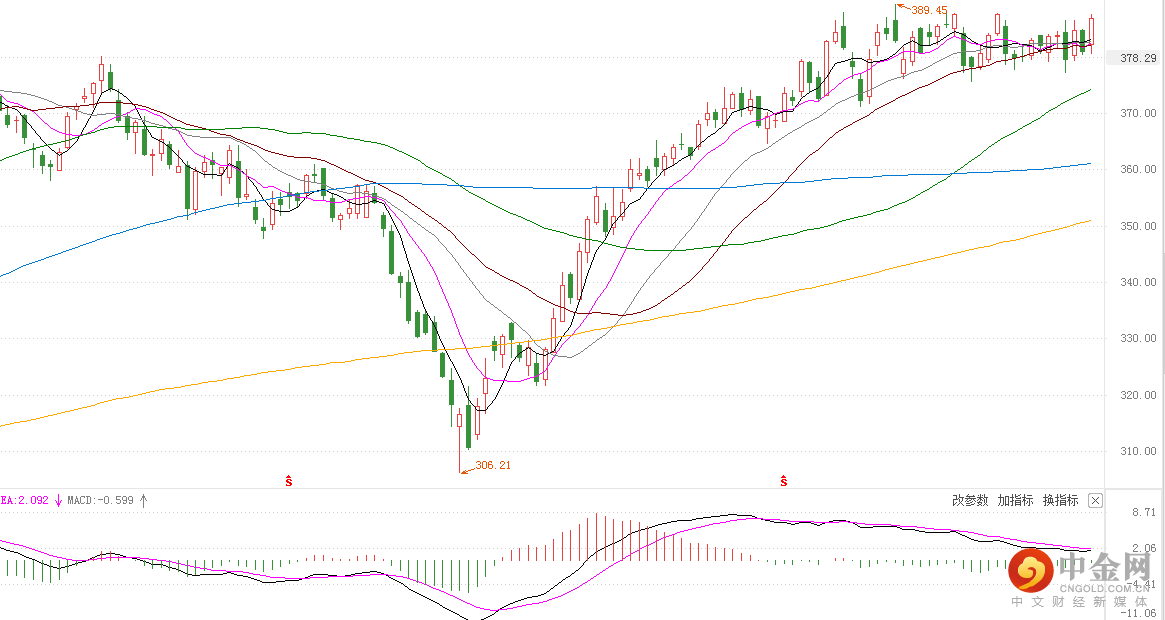This screenshot has width=1165, height=620.
Task: Close the MACD indicator panel
Action: tap(1096, 500)
